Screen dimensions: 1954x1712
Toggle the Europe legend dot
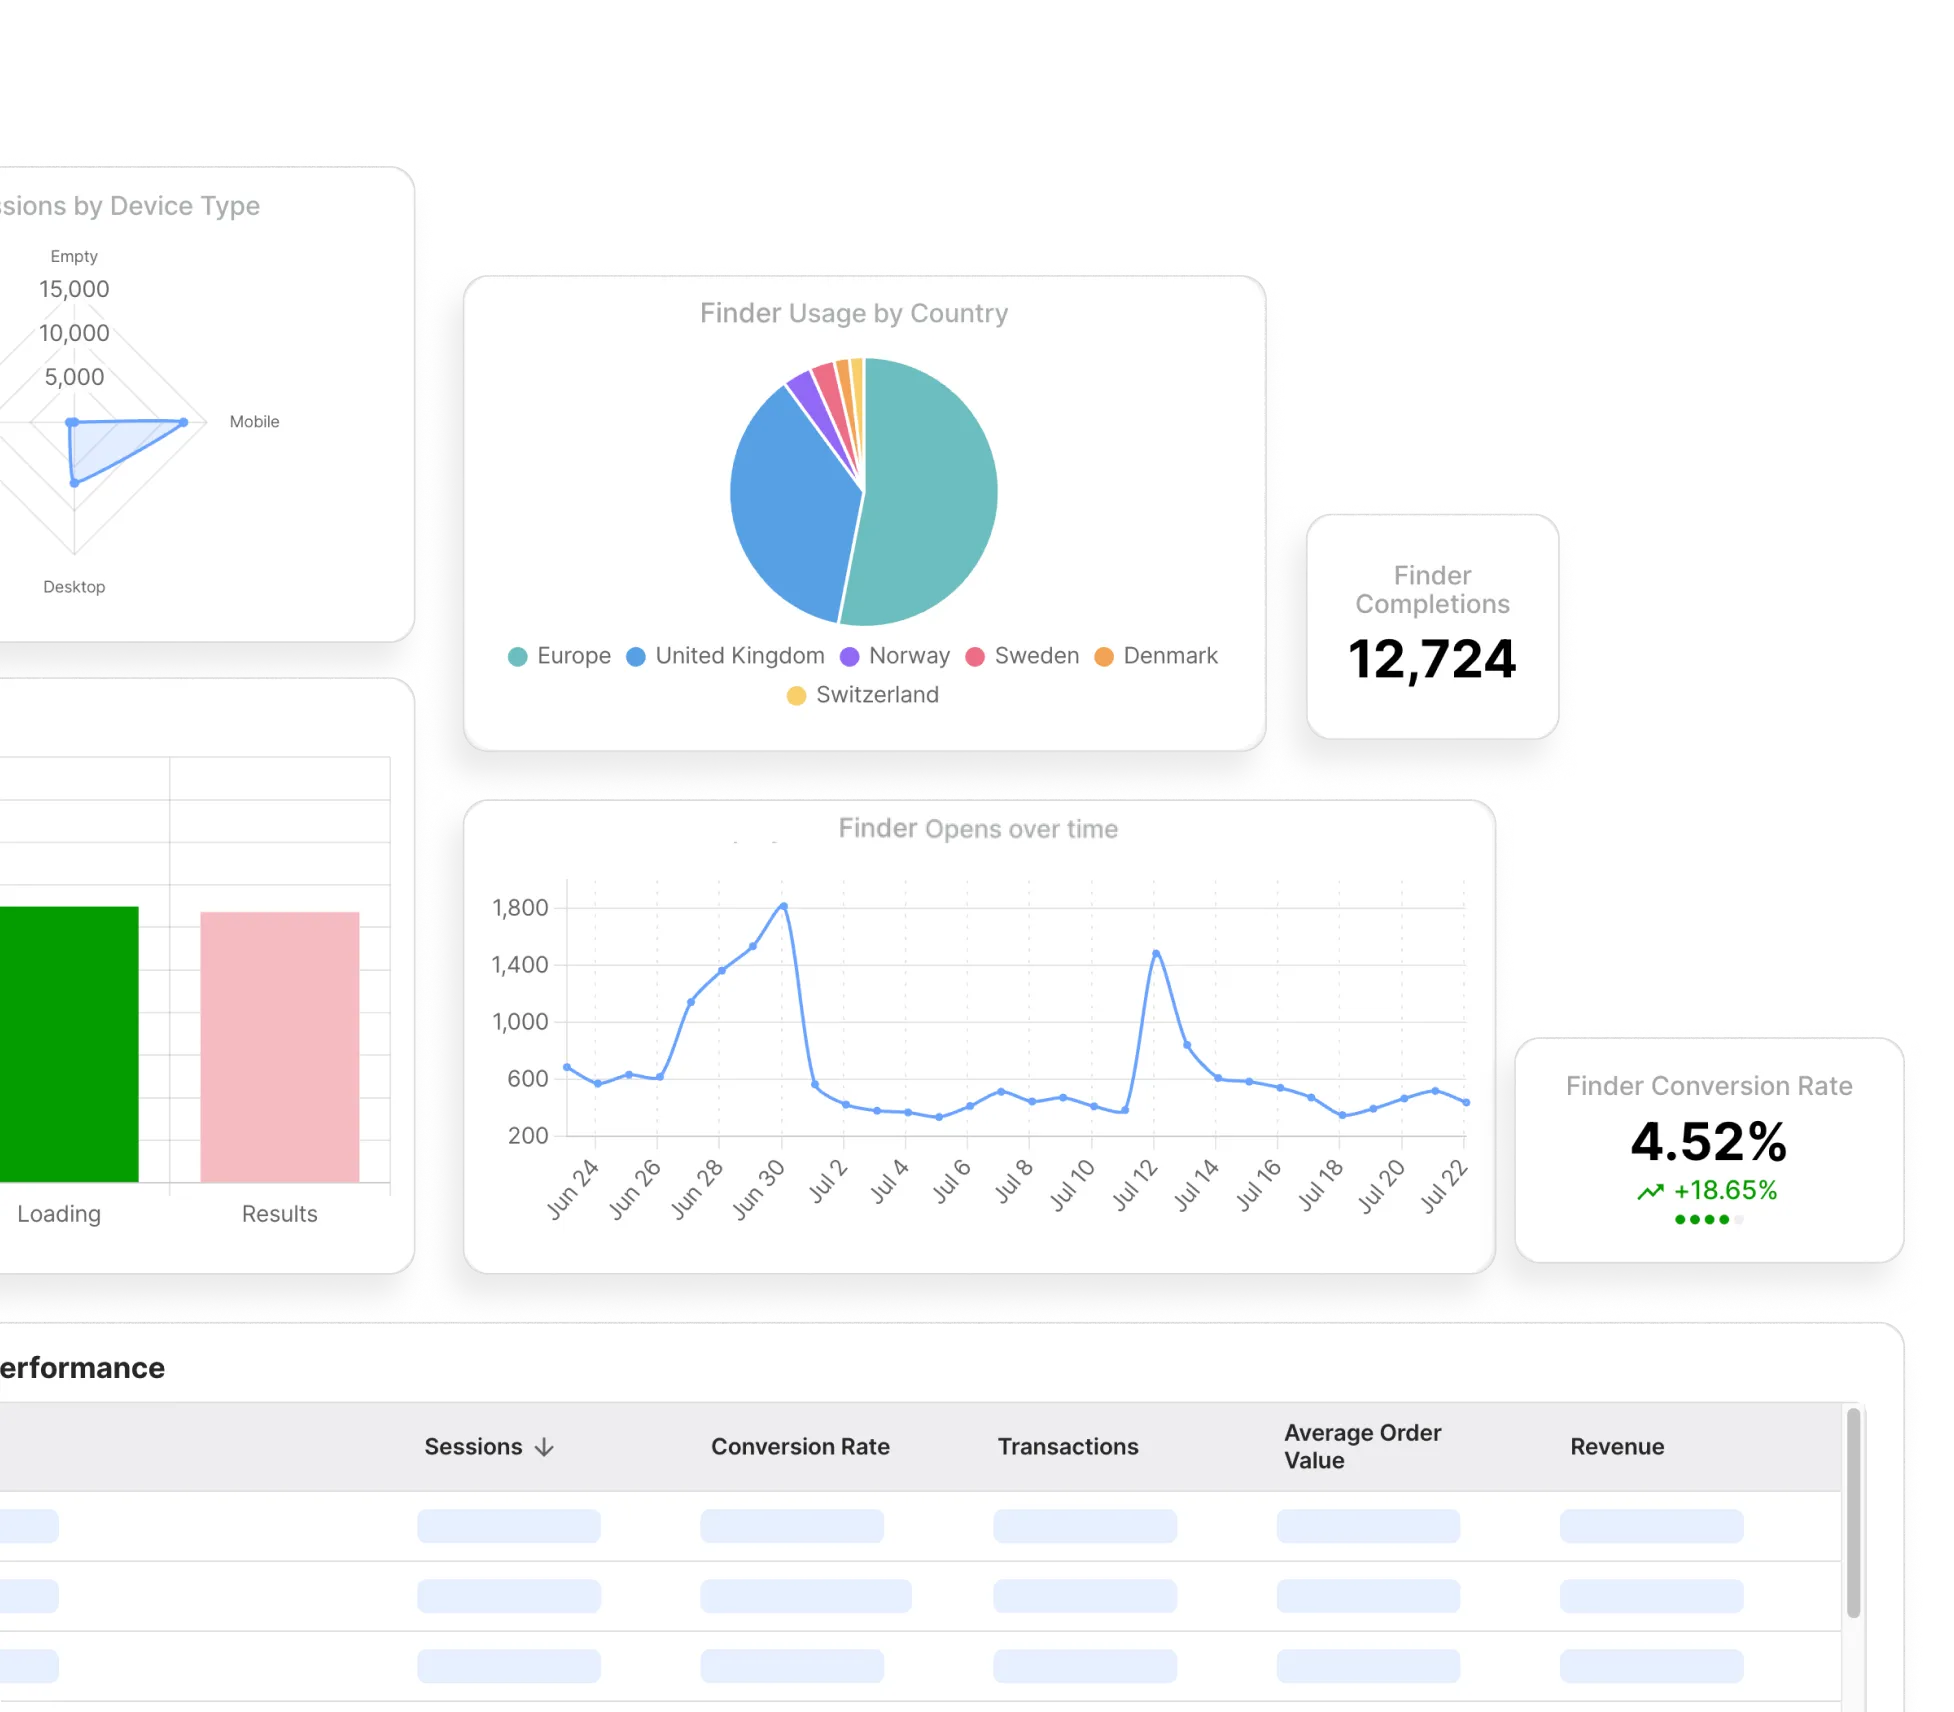tap(517, 657)
